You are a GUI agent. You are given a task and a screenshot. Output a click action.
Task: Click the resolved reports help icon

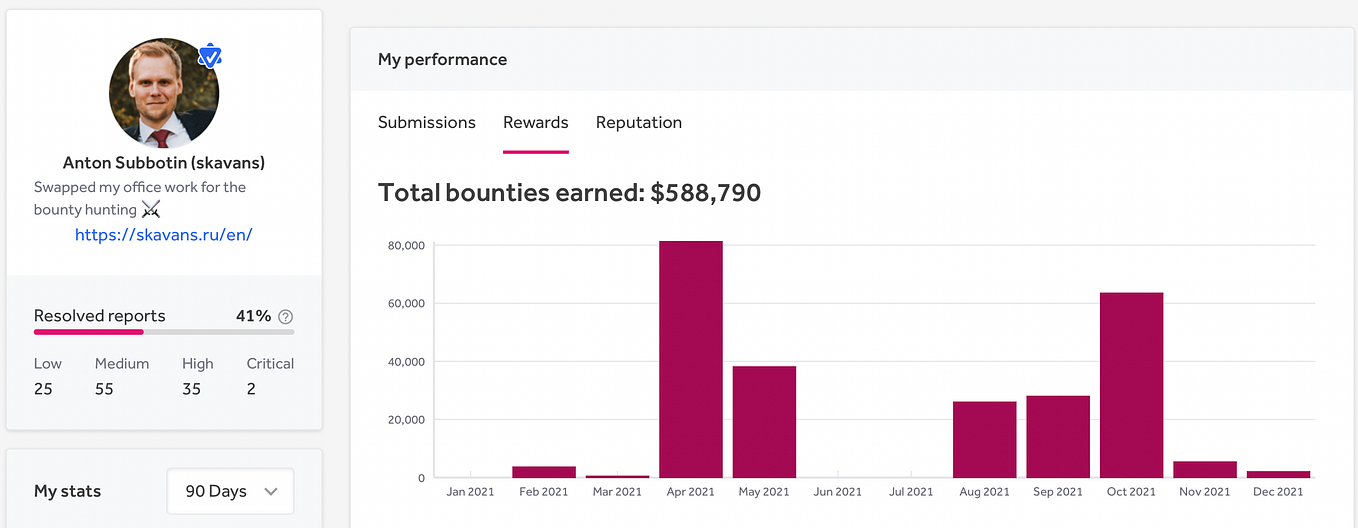286,317
